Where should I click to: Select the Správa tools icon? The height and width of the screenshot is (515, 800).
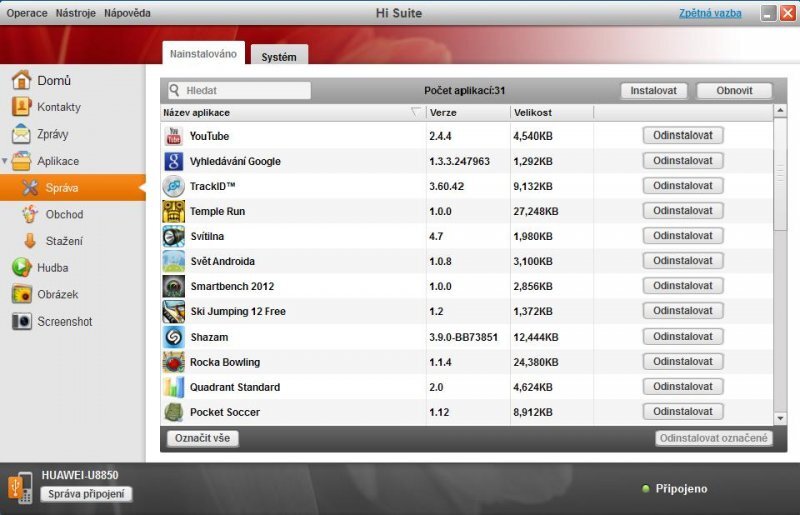(30, 187)
